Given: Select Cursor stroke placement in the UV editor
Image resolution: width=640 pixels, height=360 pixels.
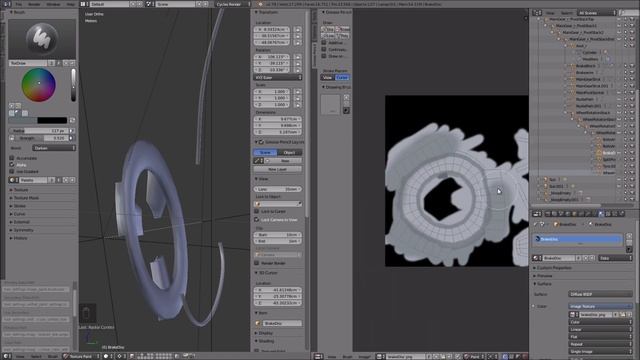Looking at the screenshot, I should pyautogui.click(x=342, y=78).
